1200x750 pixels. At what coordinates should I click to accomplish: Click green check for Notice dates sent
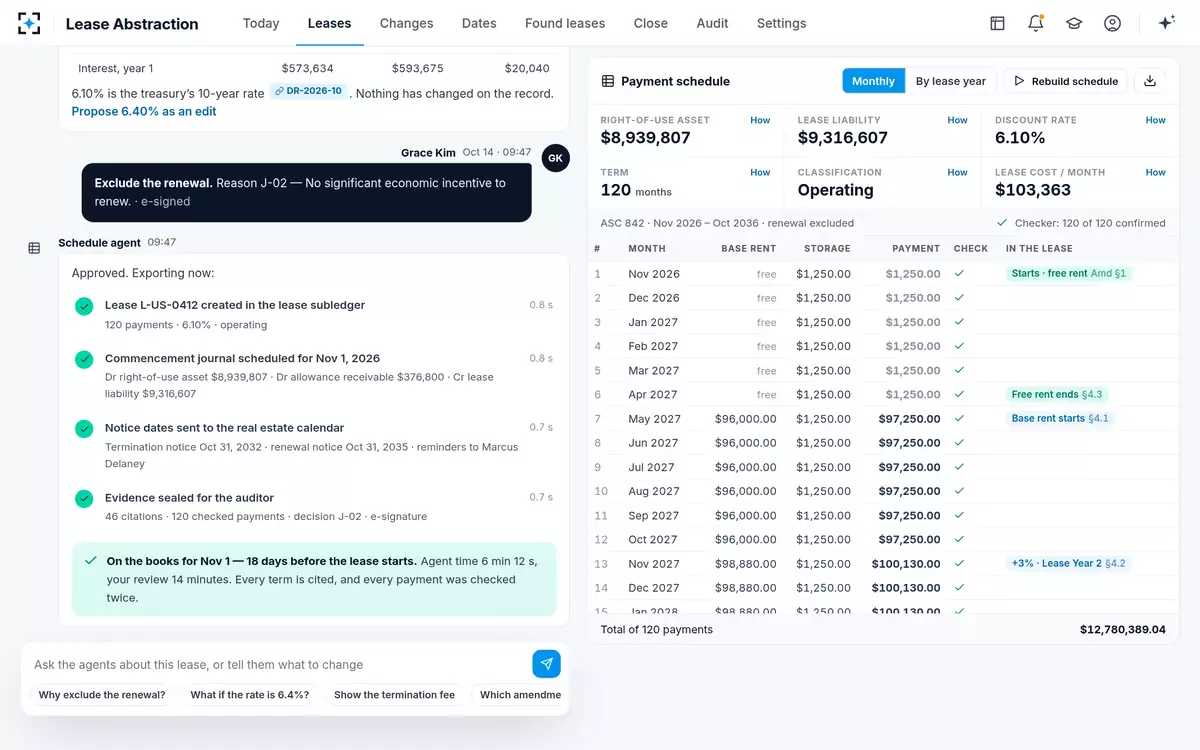[x=84, y=428]
